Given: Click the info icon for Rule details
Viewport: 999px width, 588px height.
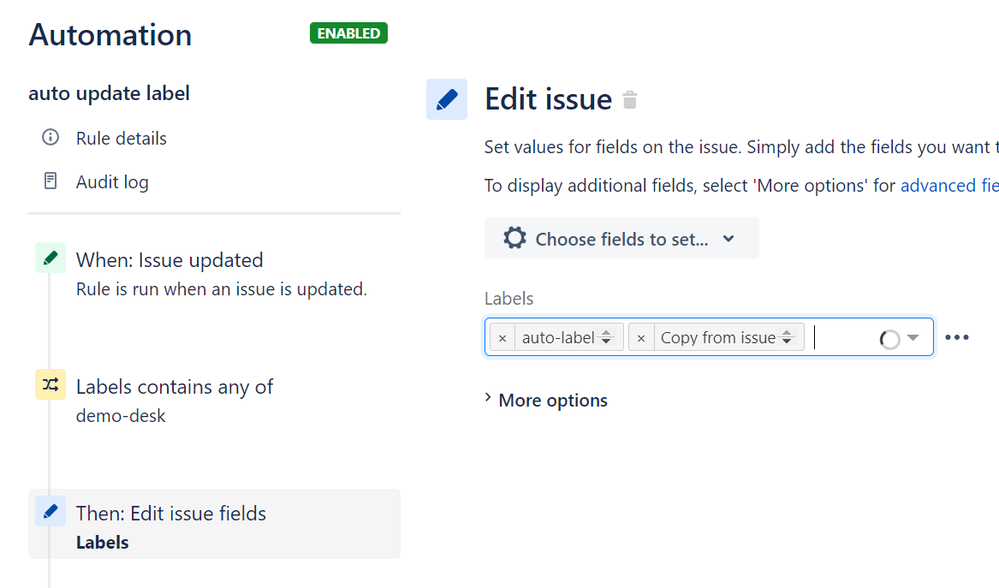Looking at the screenshot, I should click(50, 138).
